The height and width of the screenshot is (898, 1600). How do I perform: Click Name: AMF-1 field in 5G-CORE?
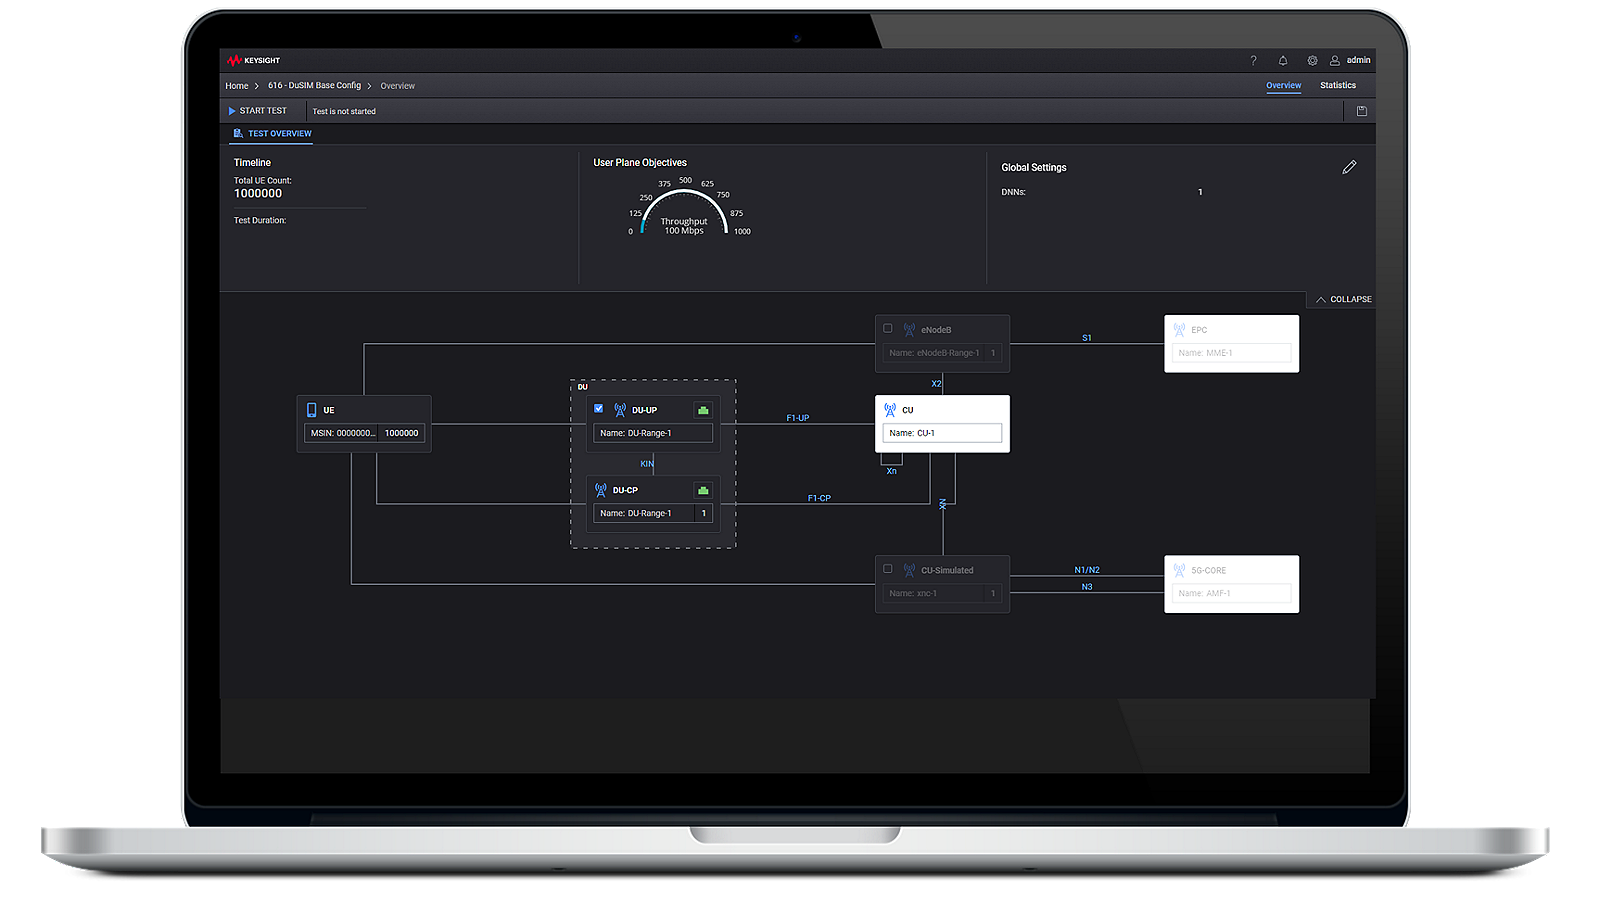(1231, 593)
